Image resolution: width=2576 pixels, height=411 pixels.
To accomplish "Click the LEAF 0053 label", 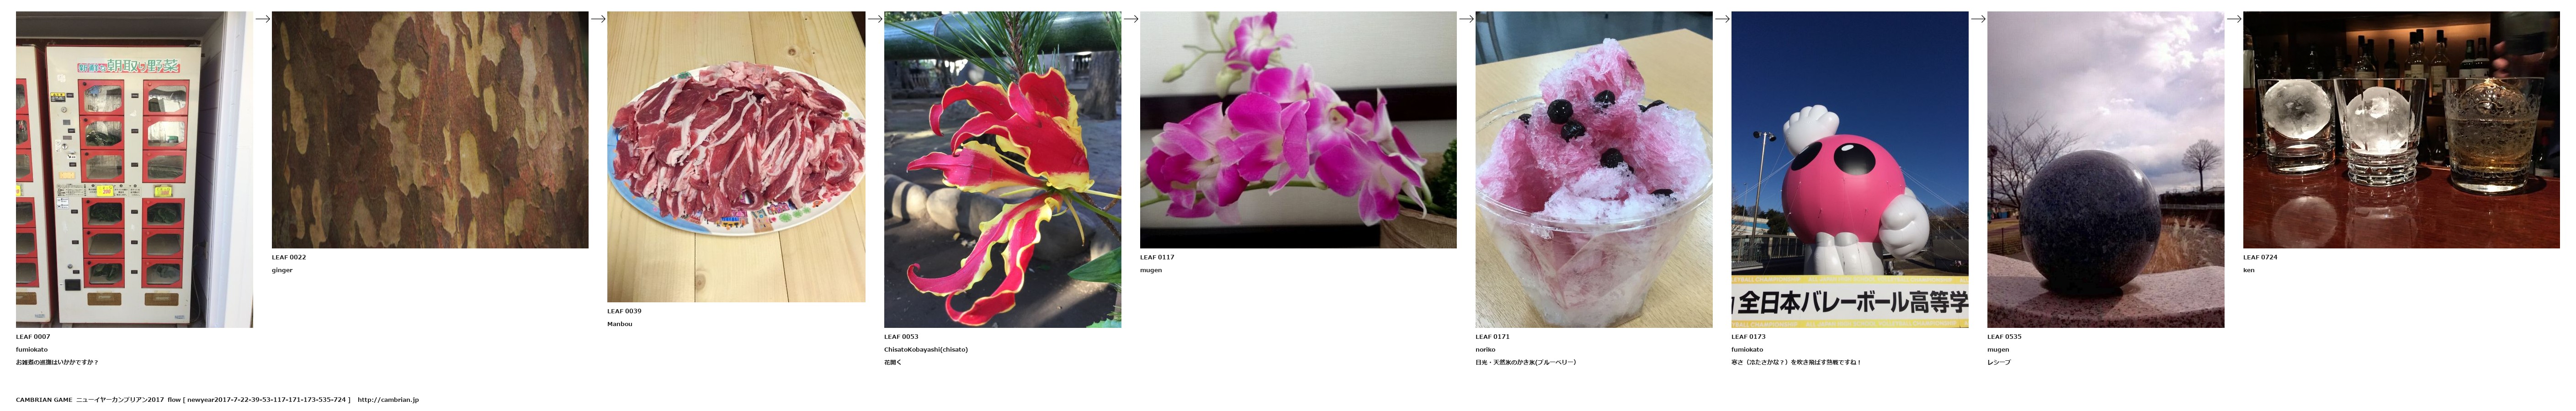I will coord(901,337).
